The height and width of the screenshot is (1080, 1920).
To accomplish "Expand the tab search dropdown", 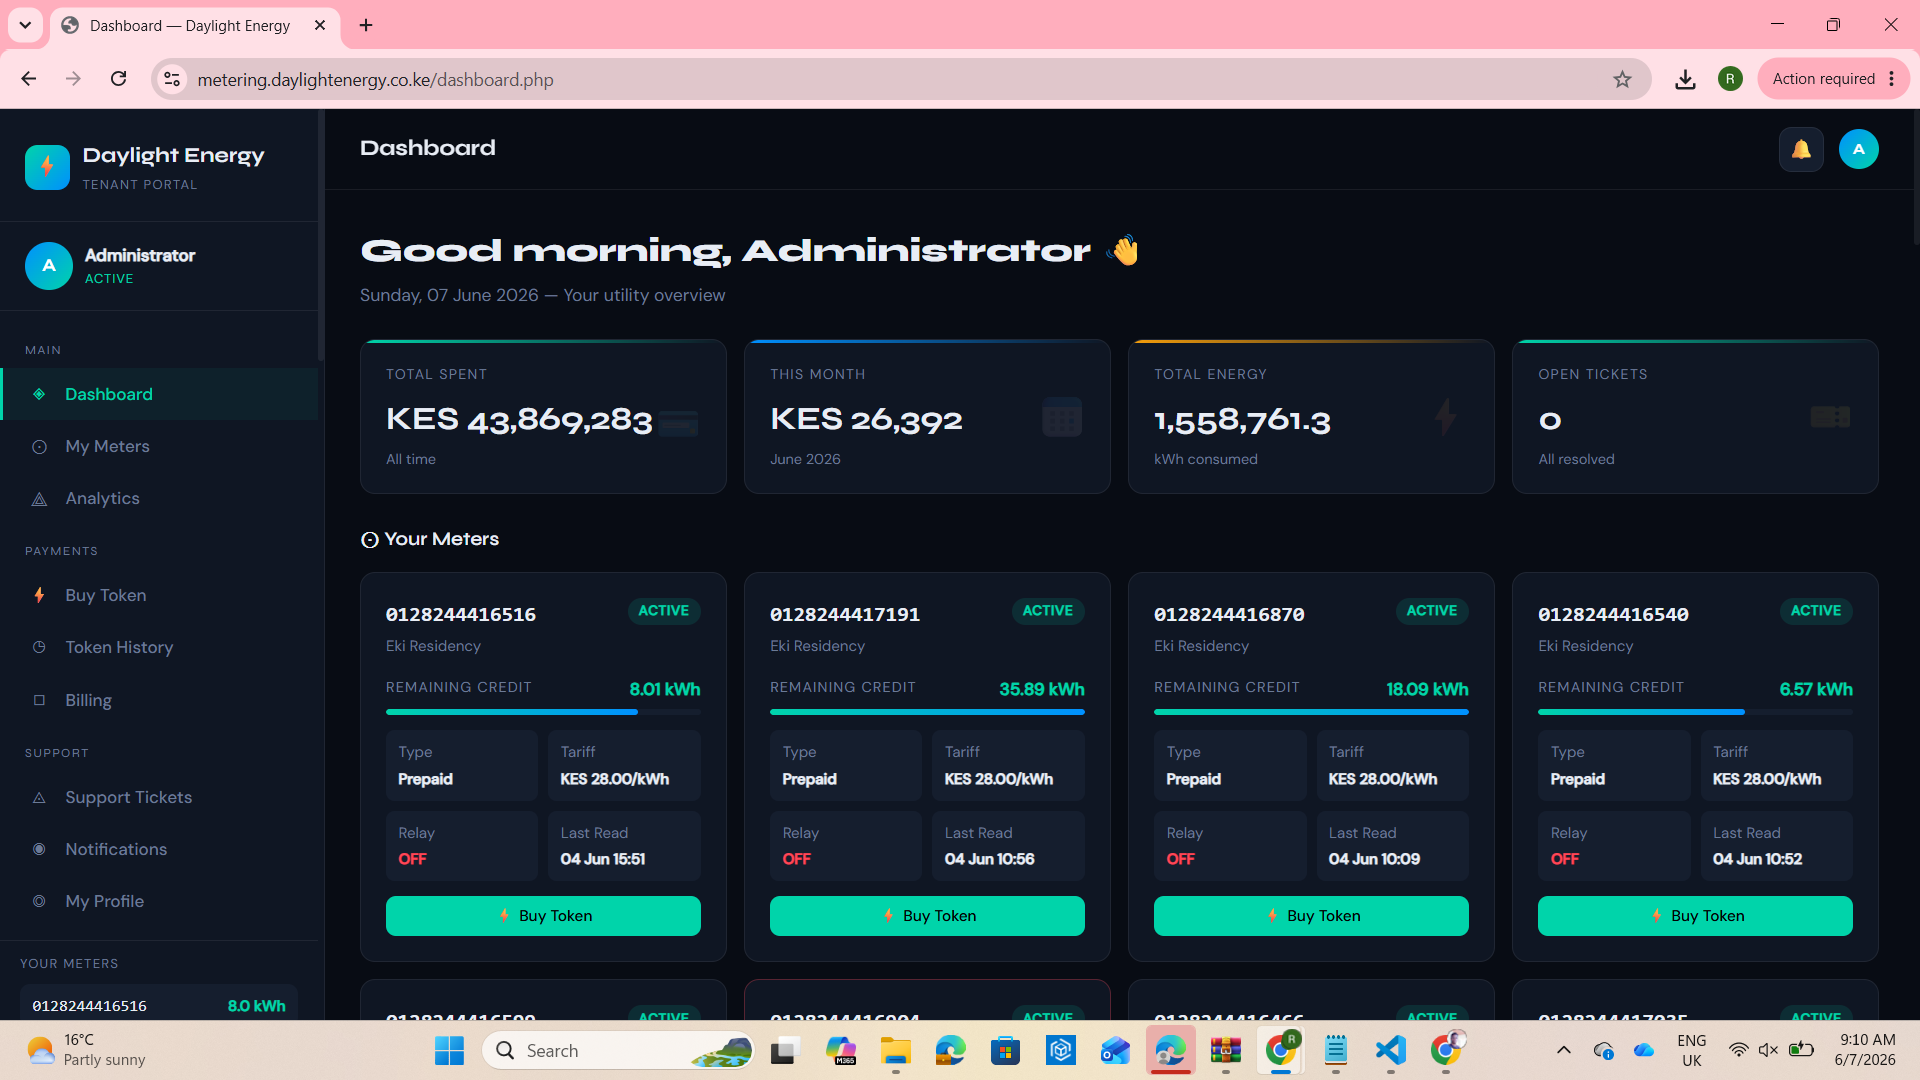I will (x=25, y=25).
